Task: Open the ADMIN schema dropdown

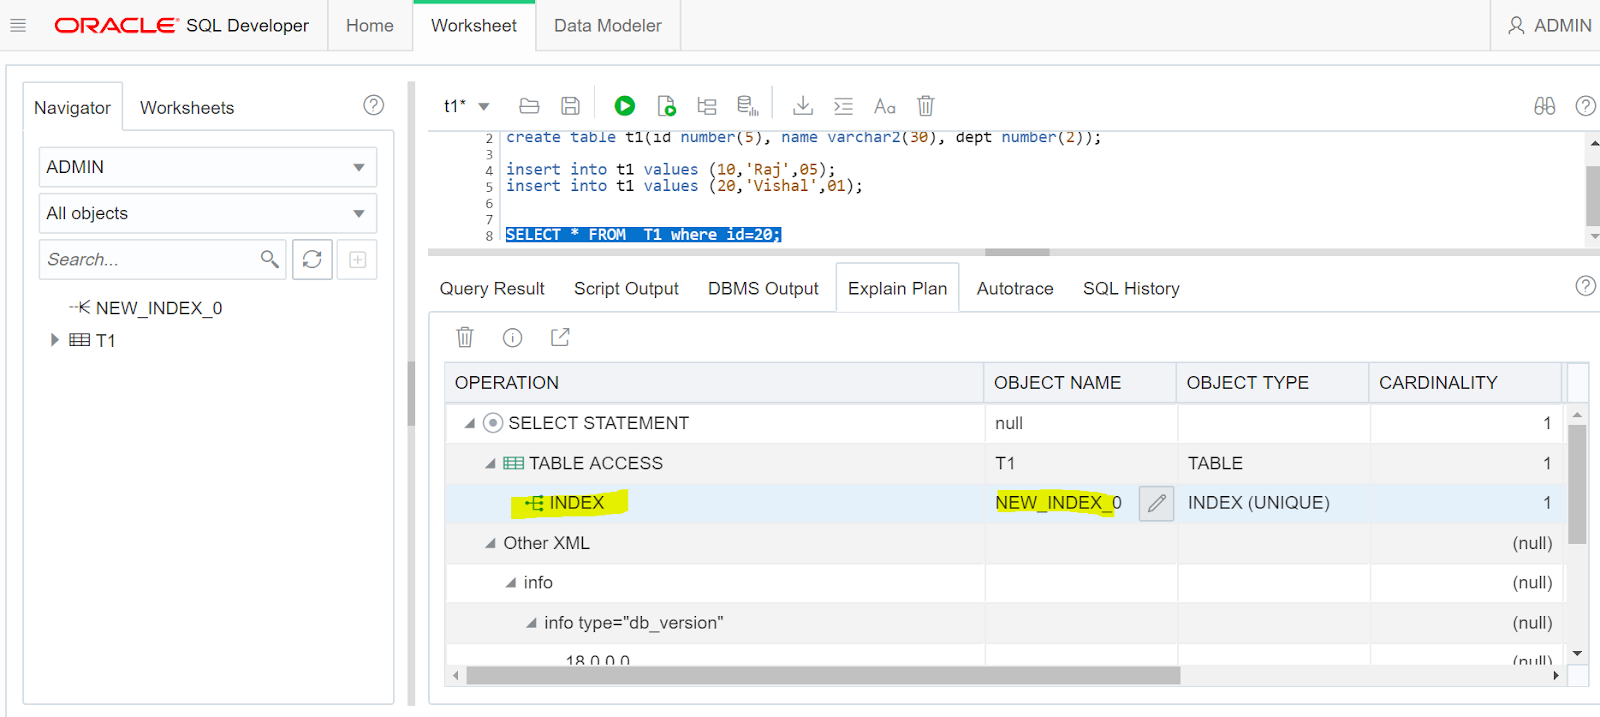Action: 208,167
